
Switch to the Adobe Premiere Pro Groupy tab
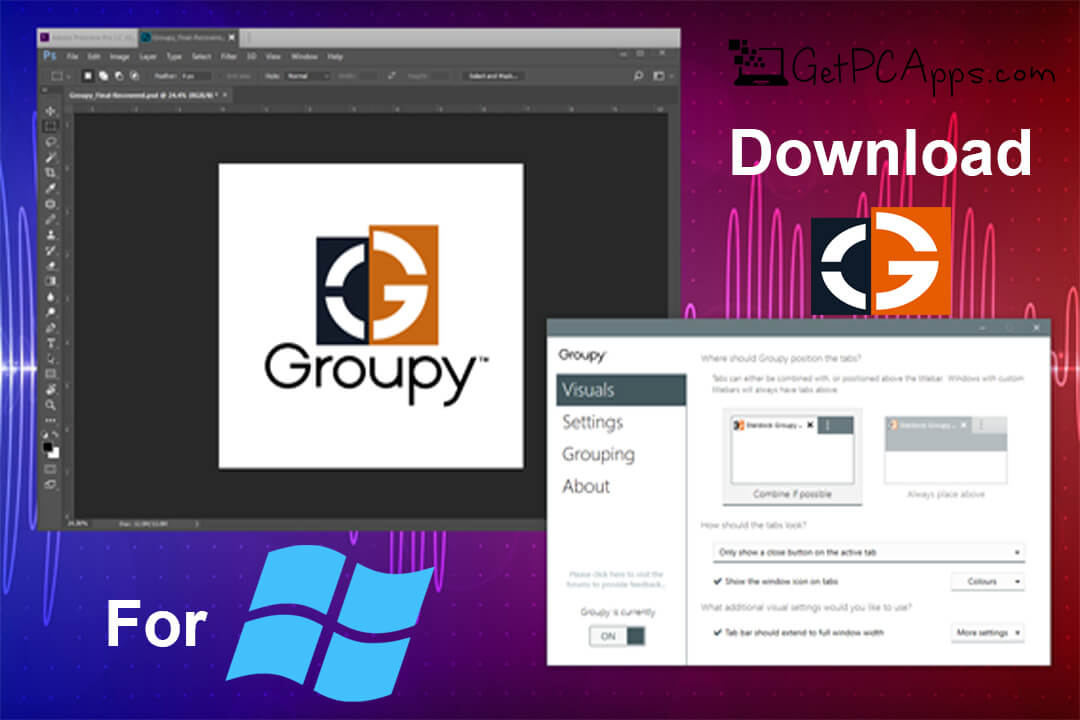point(87,37)
